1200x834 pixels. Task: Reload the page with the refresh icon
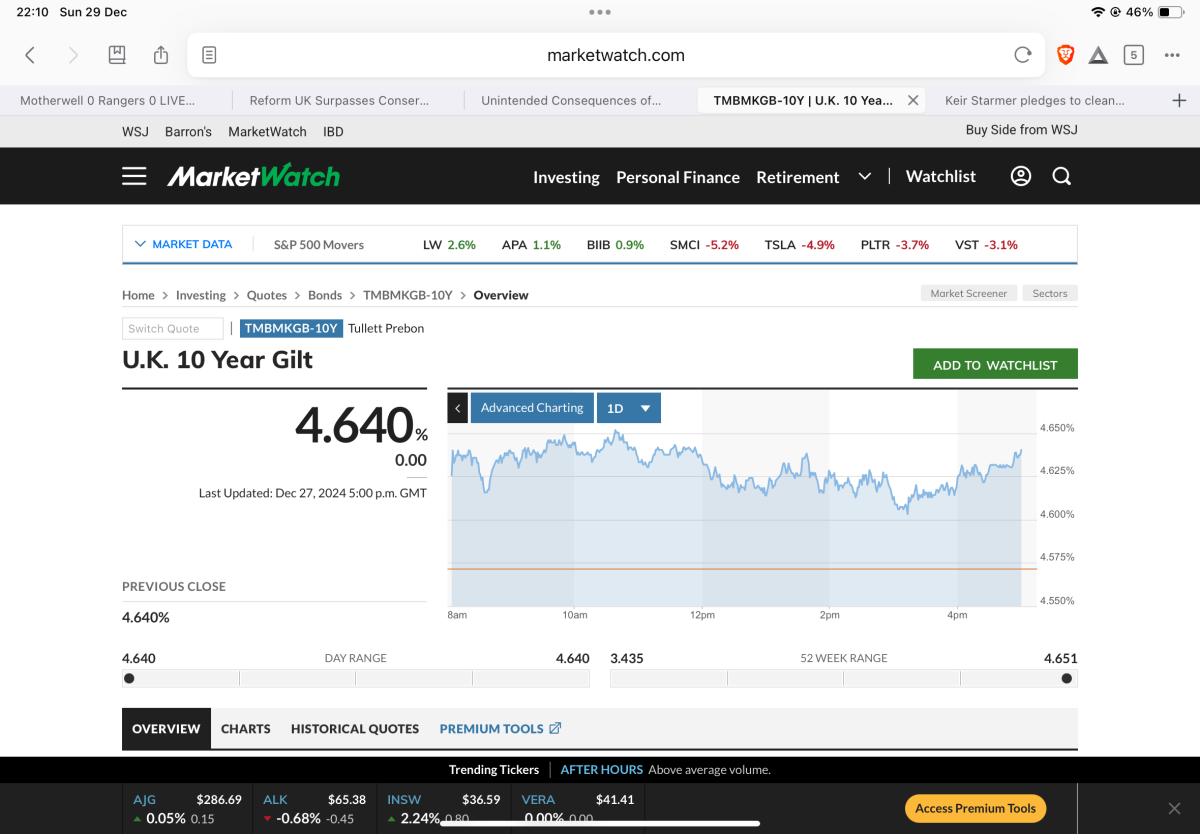[x=1022, y=55]
